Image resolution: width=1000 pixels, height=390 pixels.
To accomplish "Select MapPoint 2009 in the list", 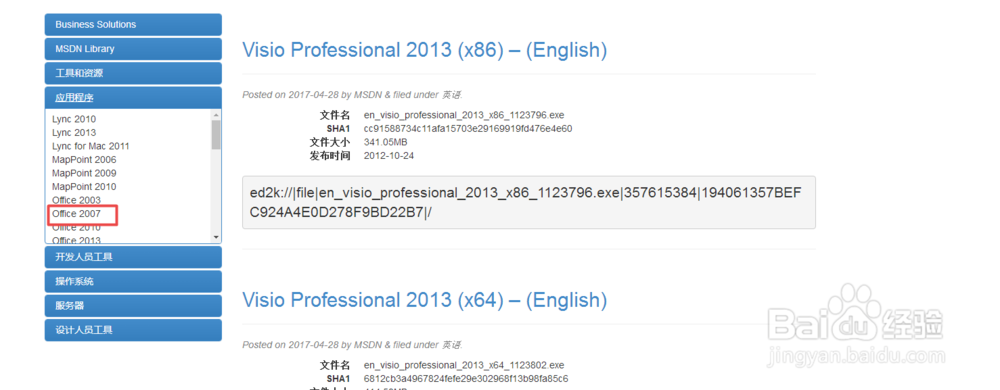I will tap(84, 173).
